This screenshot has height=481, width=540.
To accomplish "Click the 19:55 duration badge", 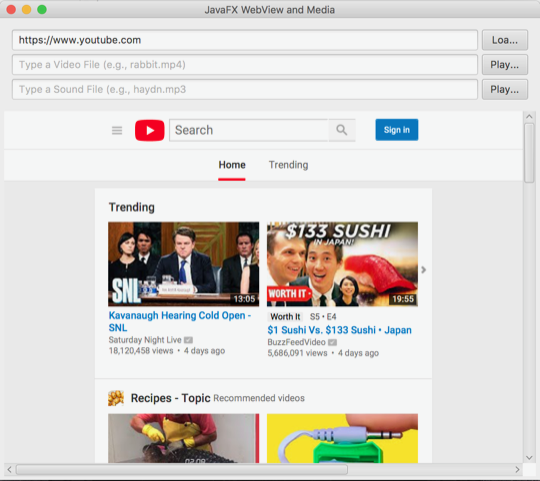I will 403,299.
